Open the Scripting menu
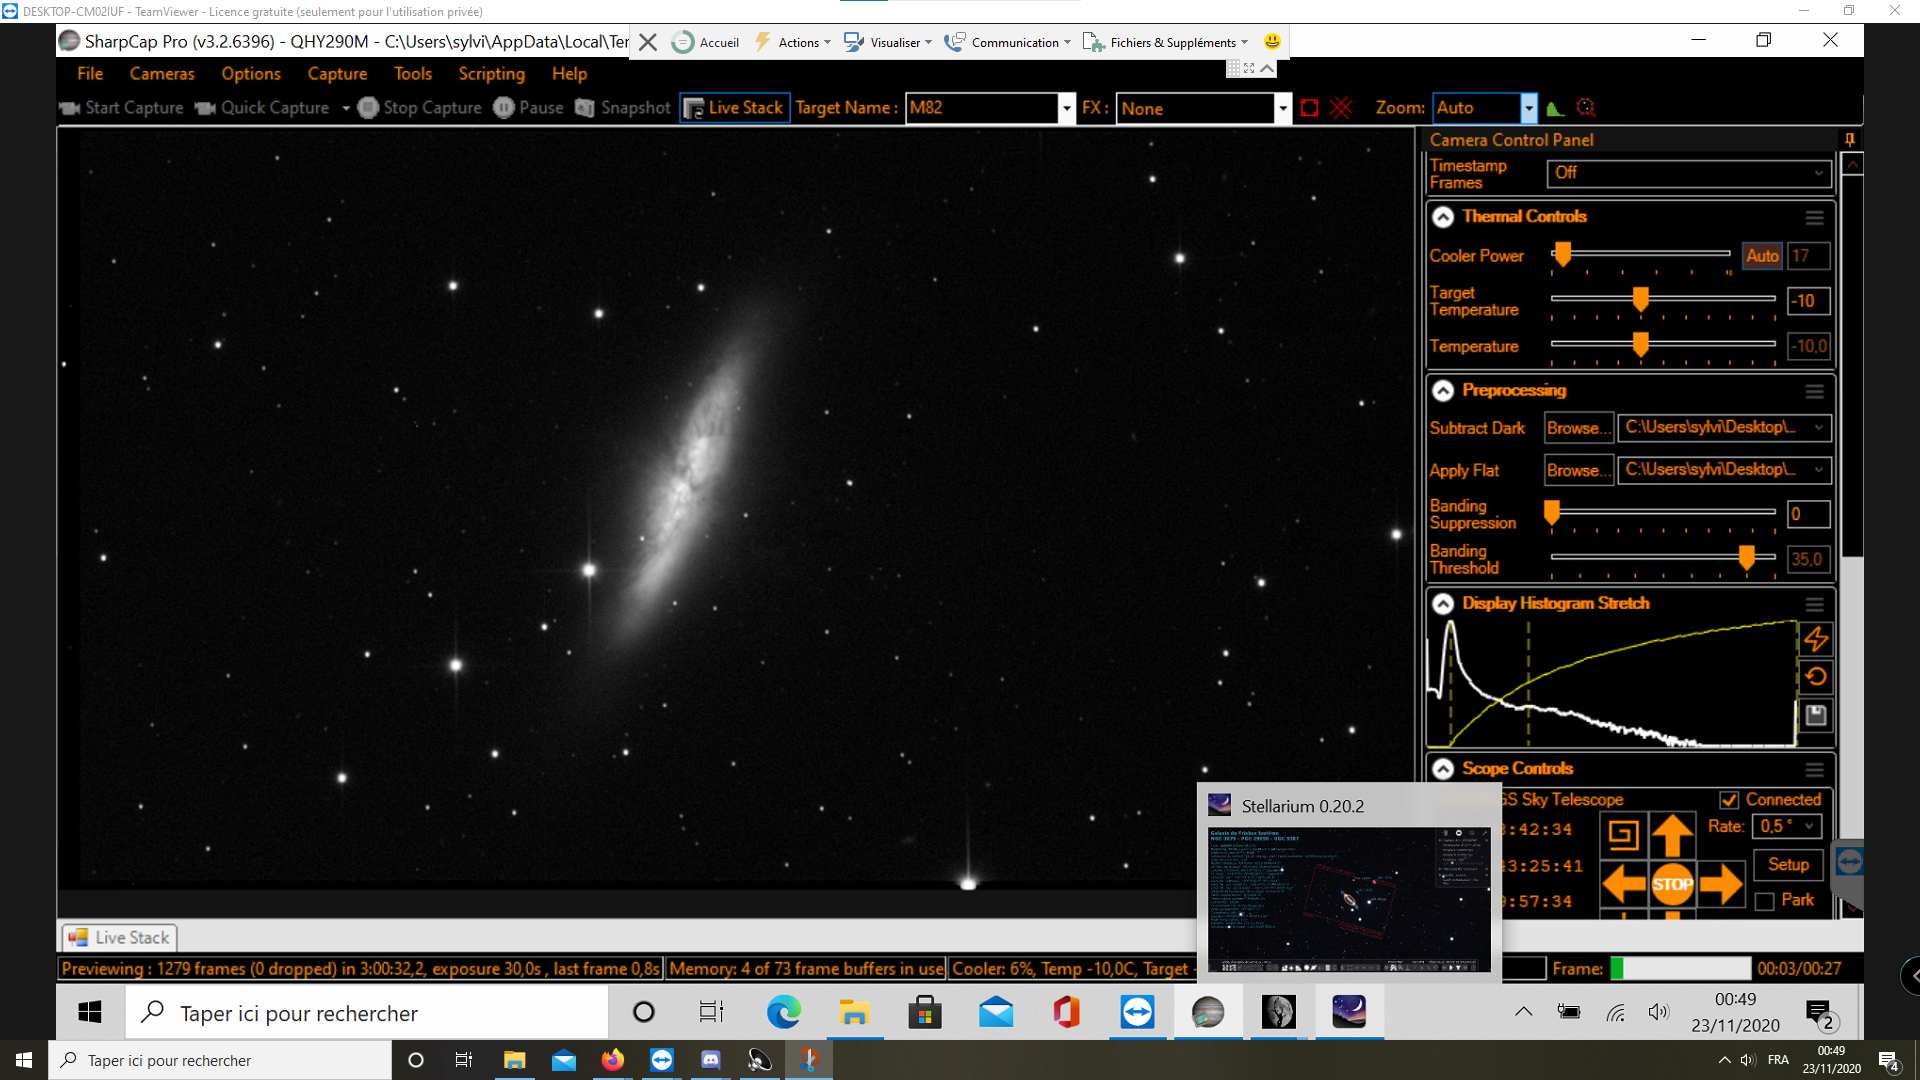The width and height of the screenshot is (1920, 1080). (x=491, y=74)
